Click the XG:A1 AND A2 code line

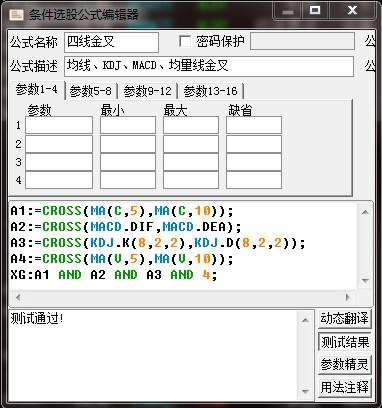[x=114, y=275]
